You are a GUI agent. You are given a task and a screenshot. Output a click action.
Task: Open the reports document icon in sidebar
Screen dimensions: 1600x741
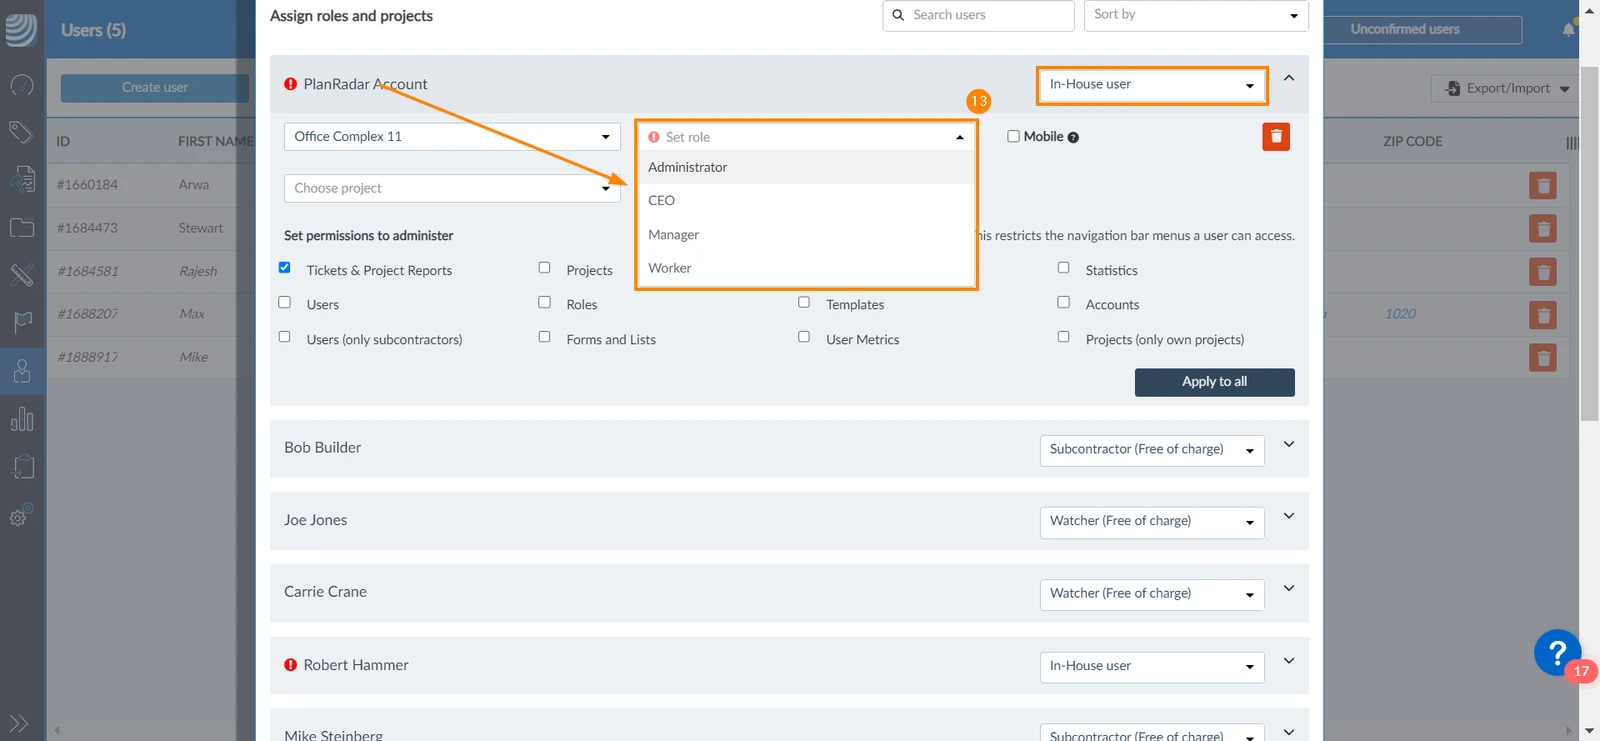pyautogui.click(x=22, y=179)
